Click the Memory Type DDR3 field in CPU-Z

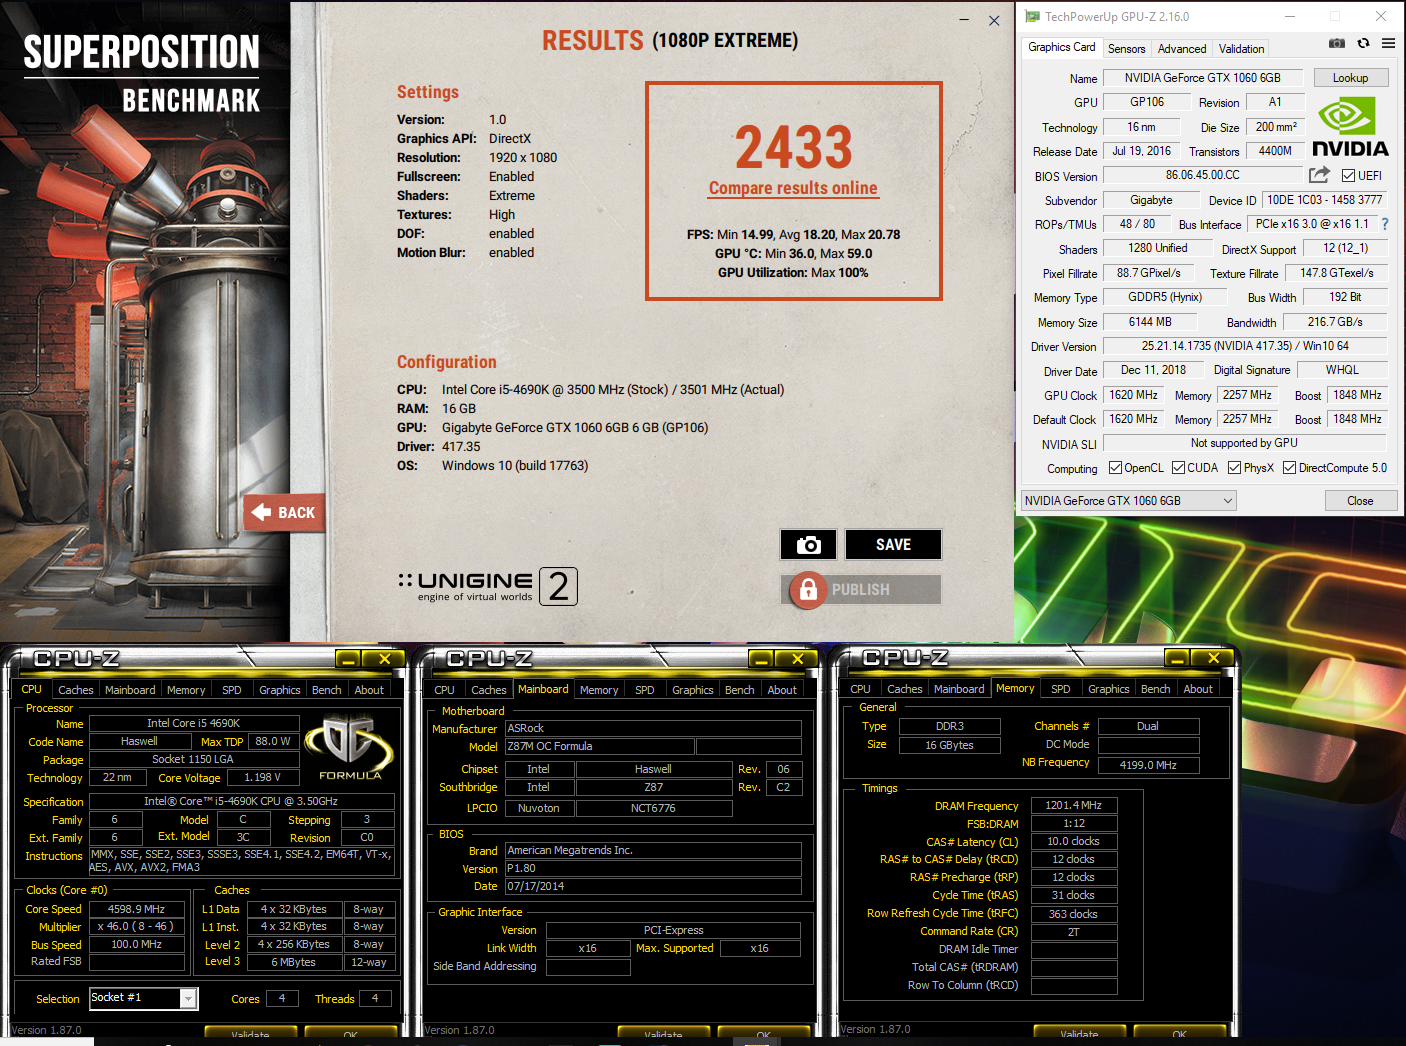pyautogui.click(x=949, y=726)
